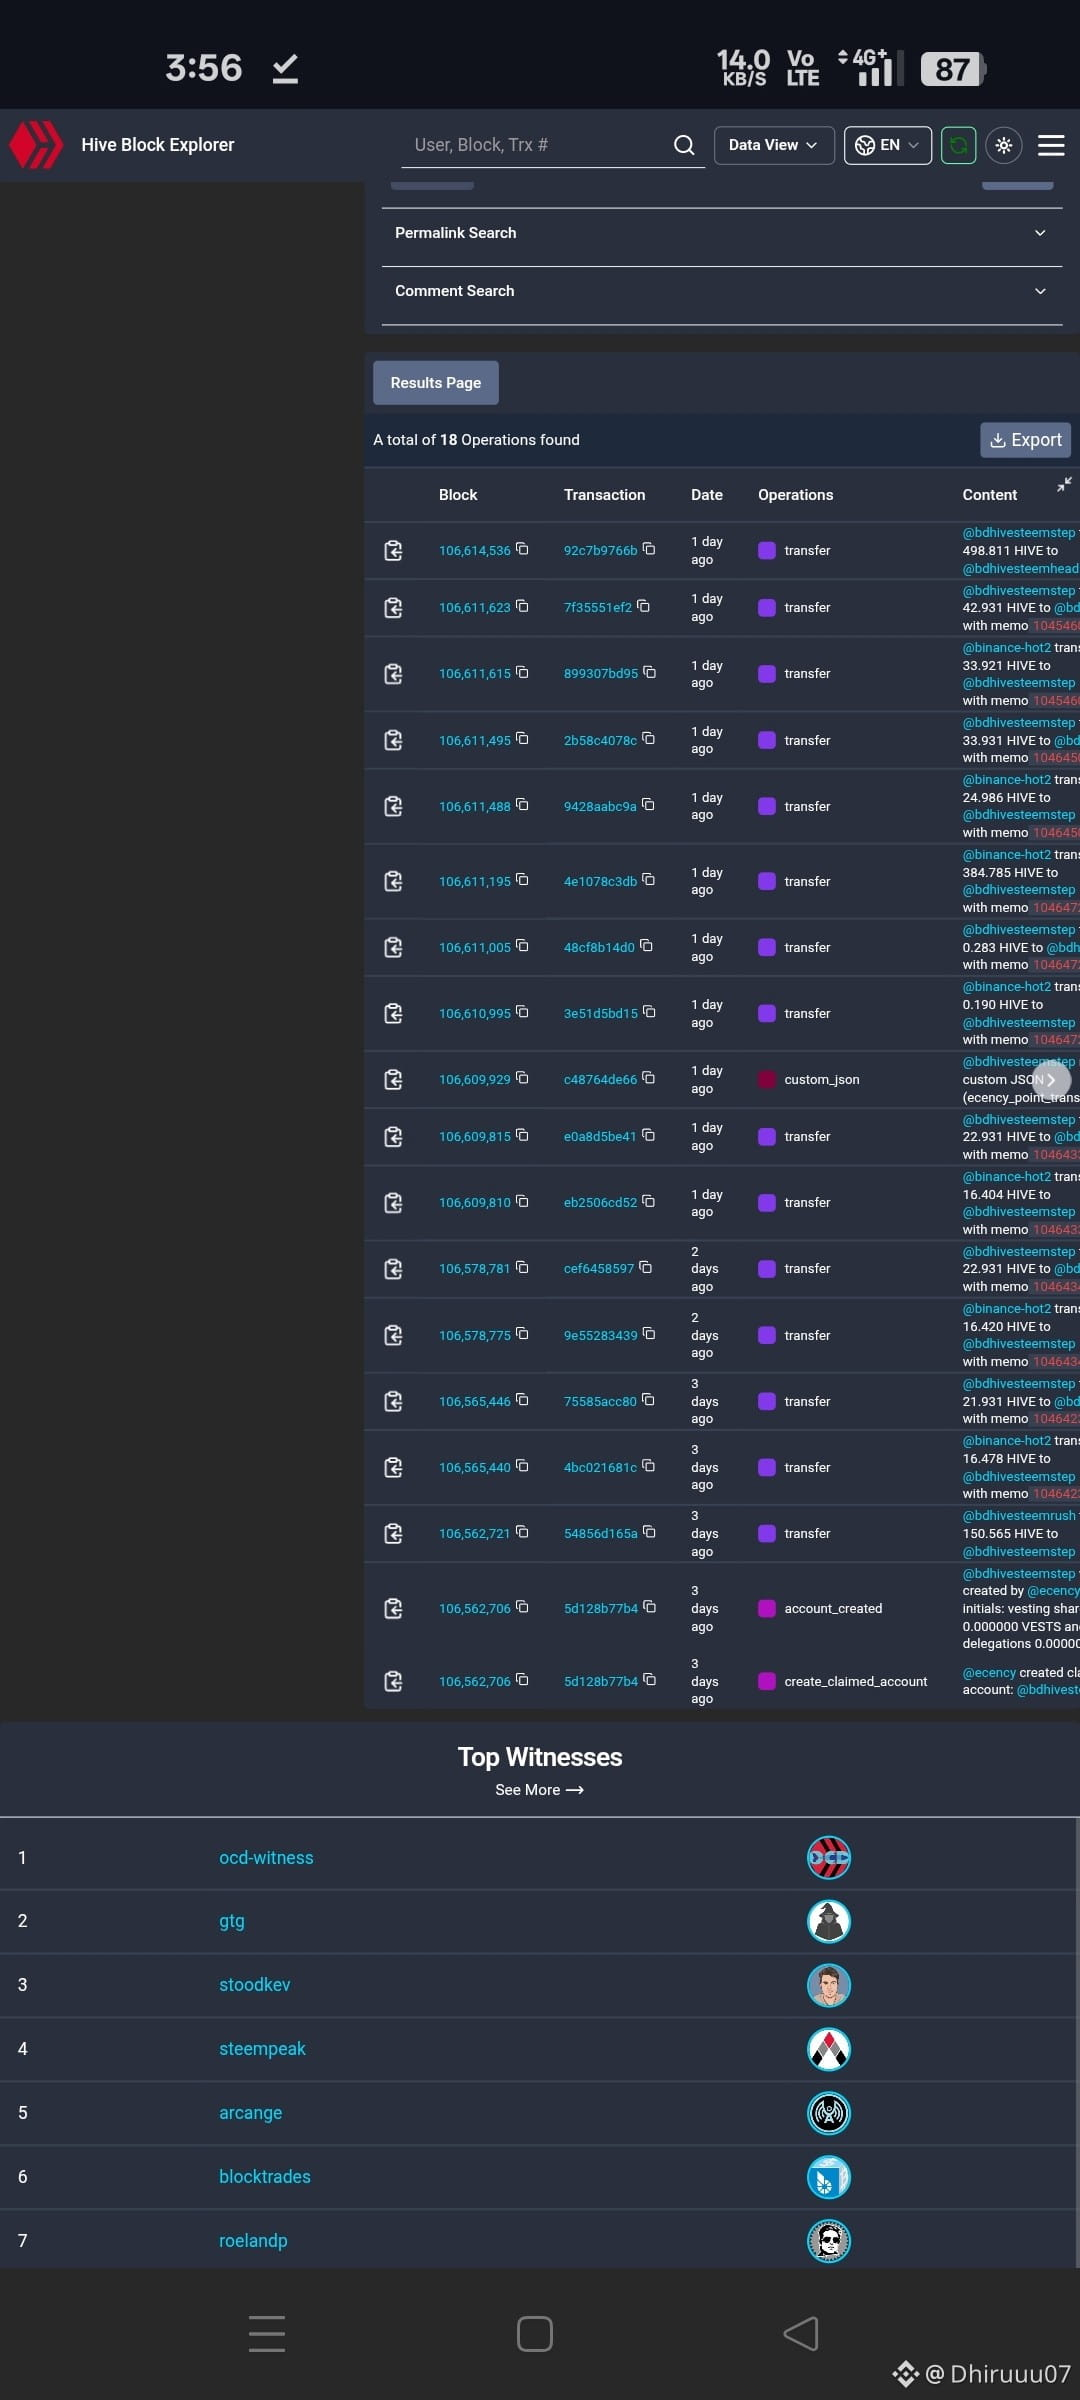The image size is (1080, 2400).
Task: Open block 106,611,005 link
Action: click(475, 948)
